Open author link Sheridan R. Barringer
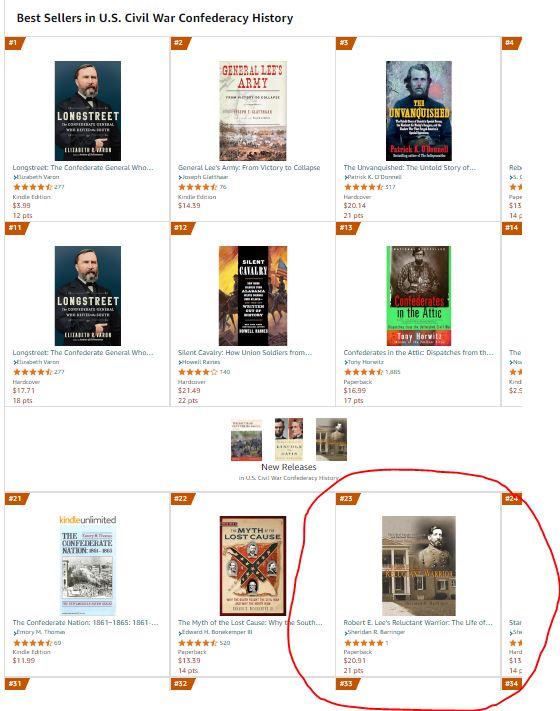Viewport: 560px width, 711px height. coord(376,632)
